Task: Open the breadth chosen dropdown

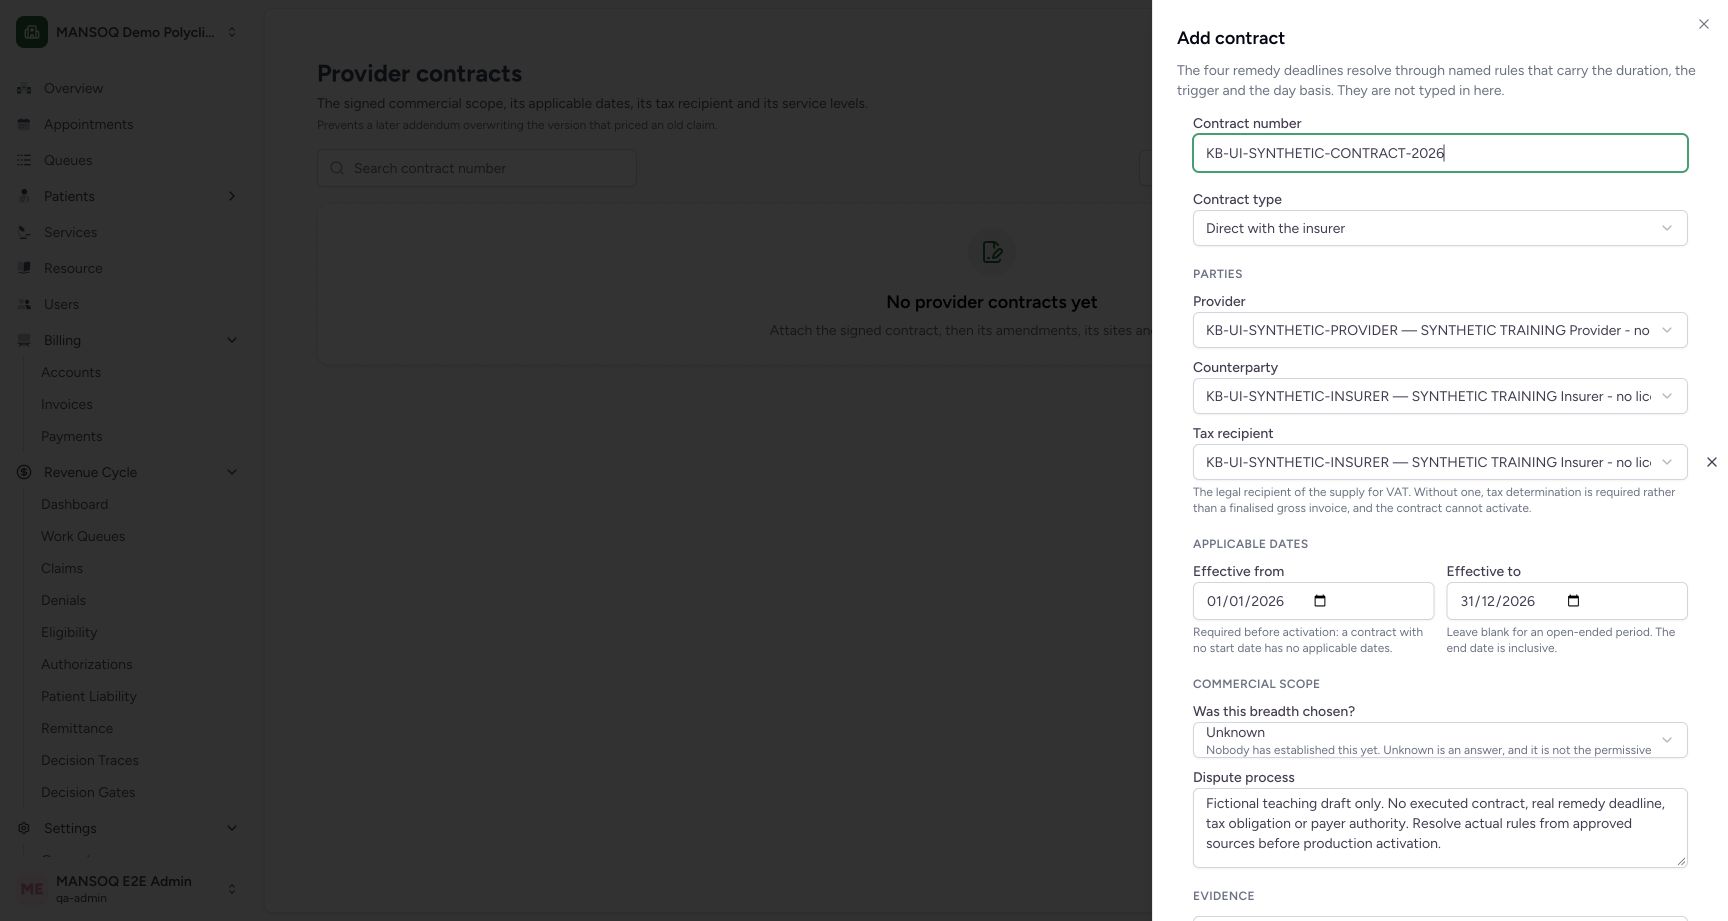Action: point(1440,740)
